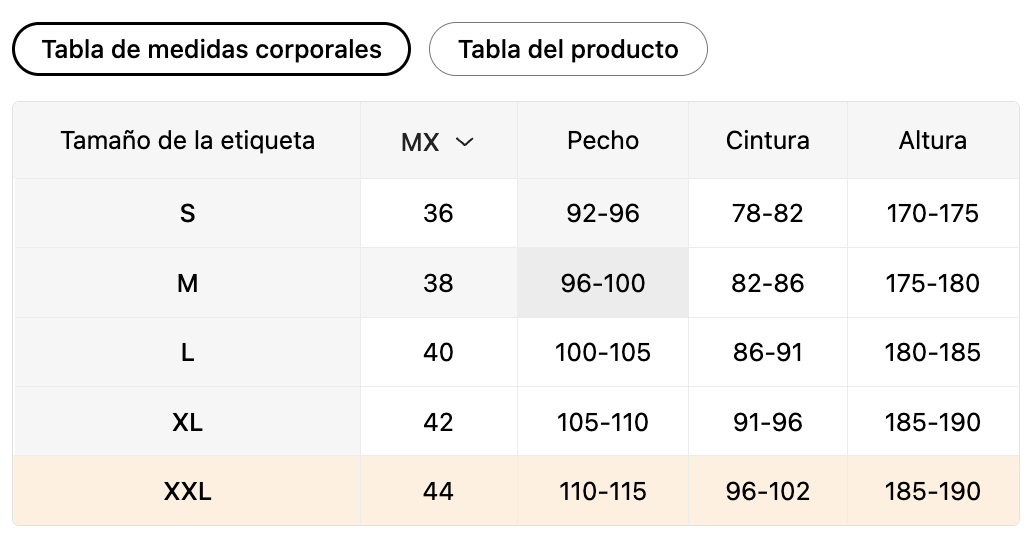
Task: Click the Pecho column header
Action: coord(603,141)
